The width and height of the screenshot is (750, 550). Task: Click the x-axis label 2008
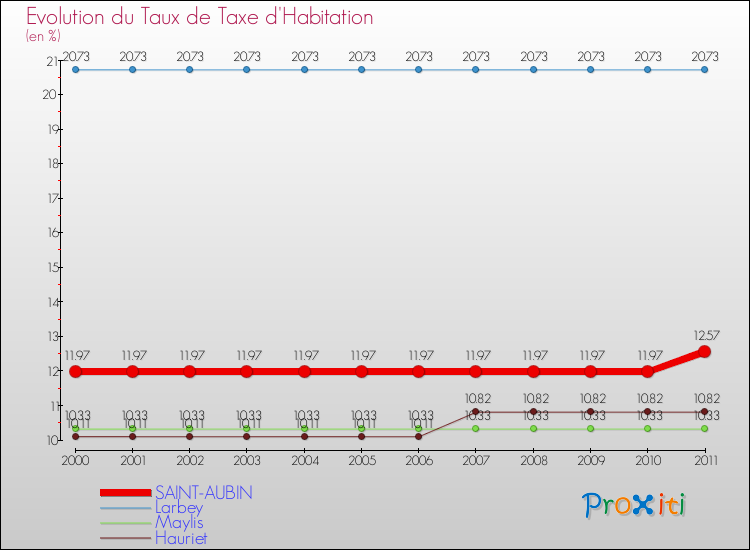pyautogui.click(x=534, y=460)
